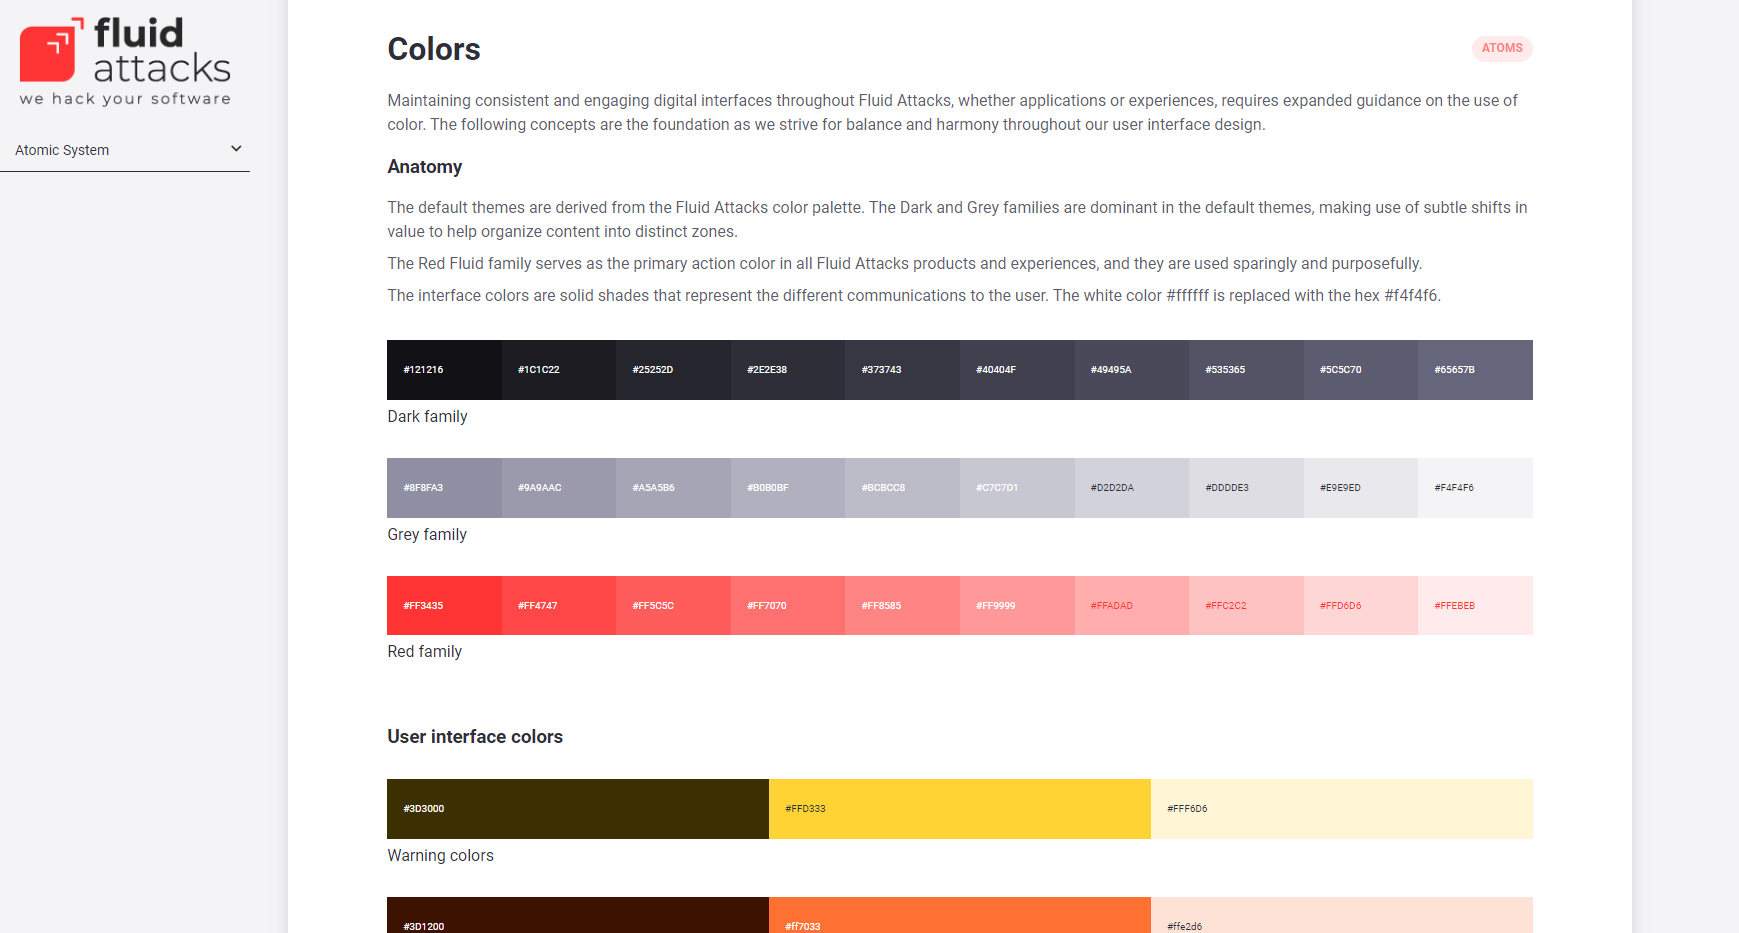This screenshot has width=1739, height=933.
Task: Select the #ff7033 orange swatch
Action: (x=960, y=915)
